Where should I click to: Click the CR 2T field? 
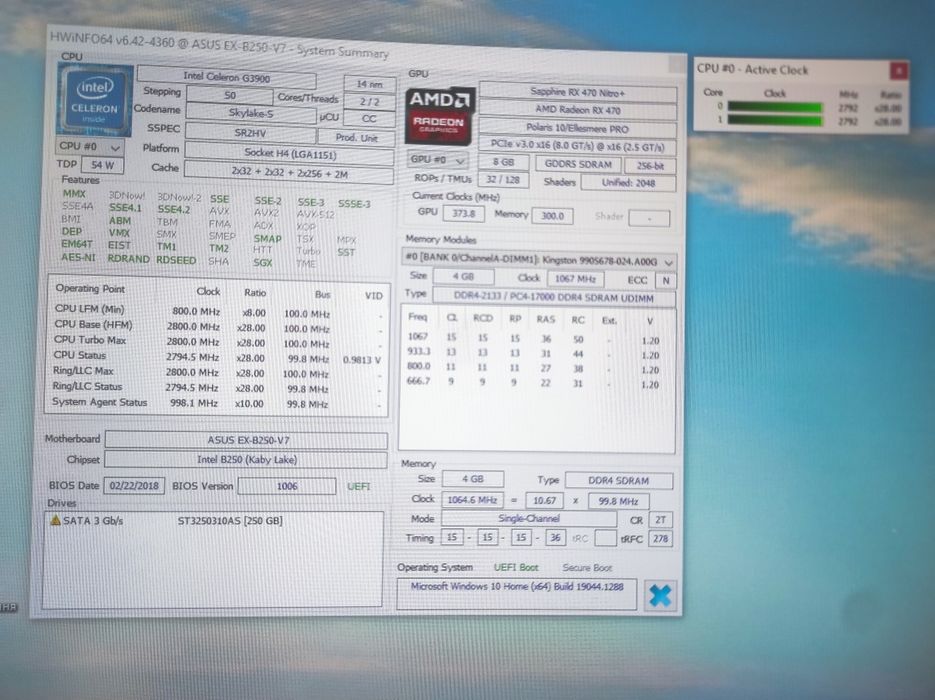tap(661, 520)
